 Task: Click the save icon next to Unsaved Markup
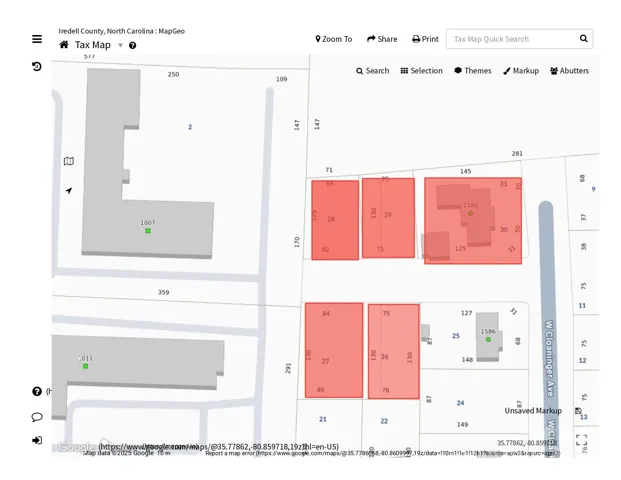click(578, 411)
